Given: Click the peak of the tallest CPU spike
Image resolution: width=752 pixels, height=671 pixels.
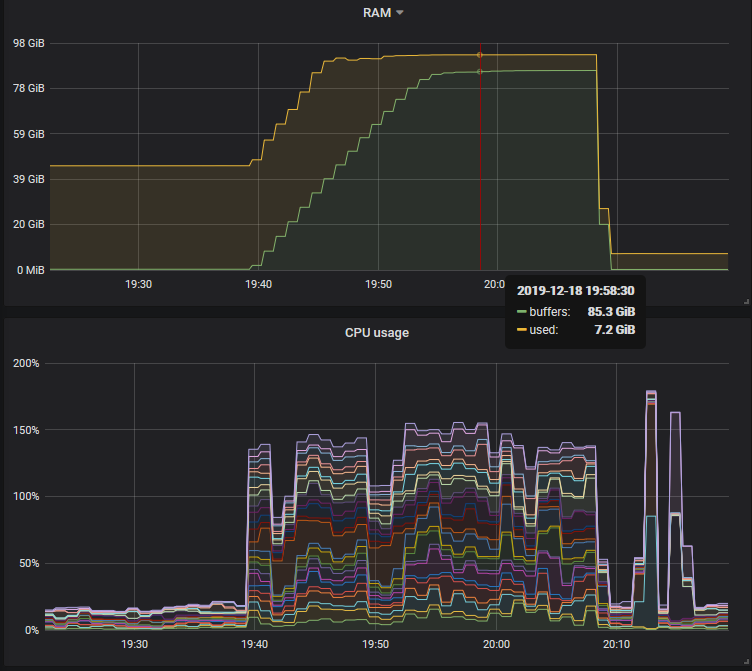Looking at the screenshot, I should (651, 392).
